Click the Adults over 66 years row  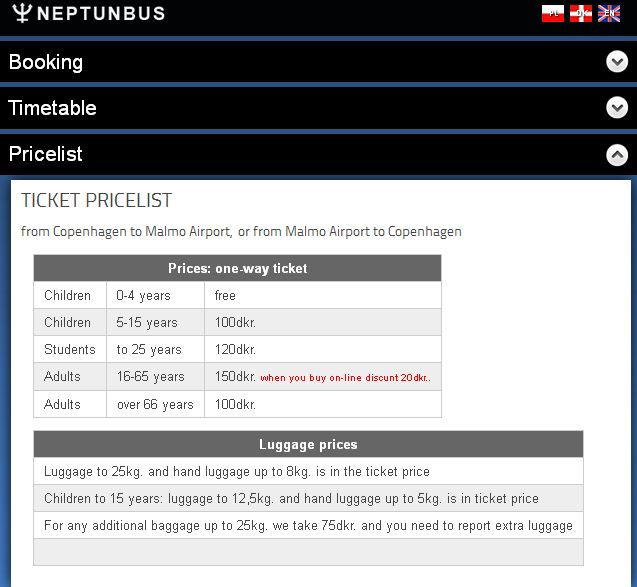(x=237, y=404)
